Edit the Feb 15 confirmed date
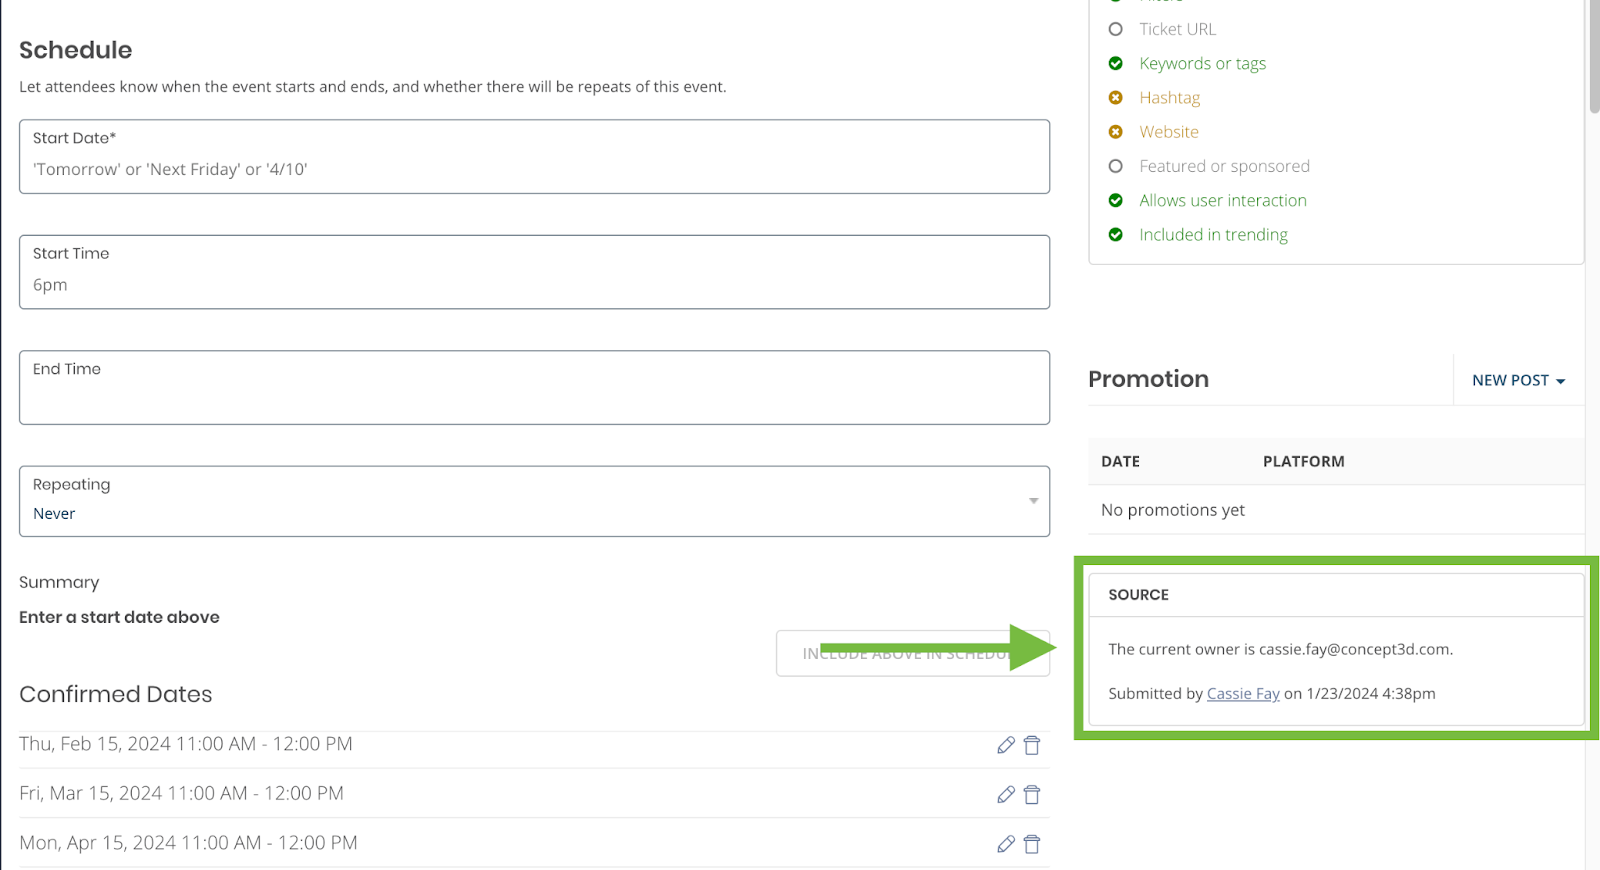1600x870 pixels. point(1005,745)
